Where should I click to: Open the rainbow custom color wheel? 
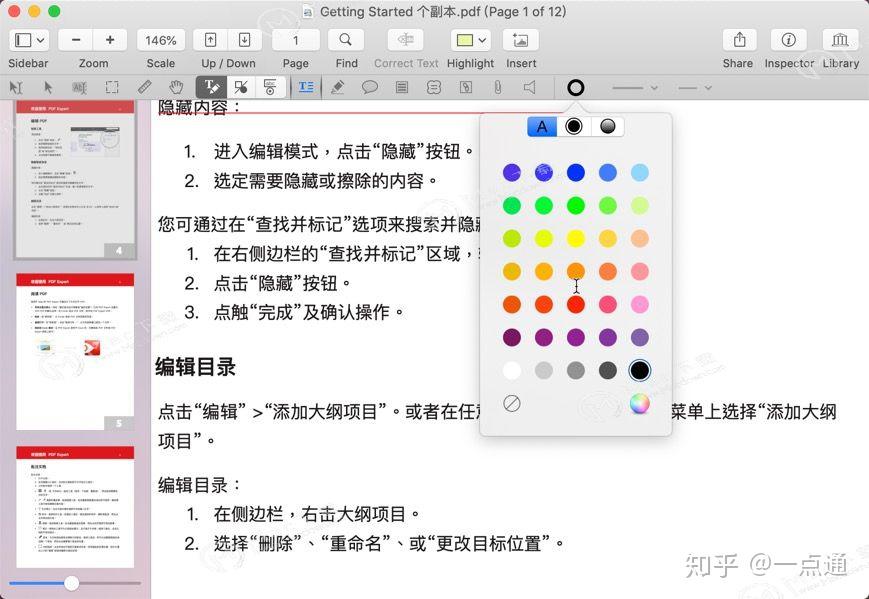click(x=640, y=403)
